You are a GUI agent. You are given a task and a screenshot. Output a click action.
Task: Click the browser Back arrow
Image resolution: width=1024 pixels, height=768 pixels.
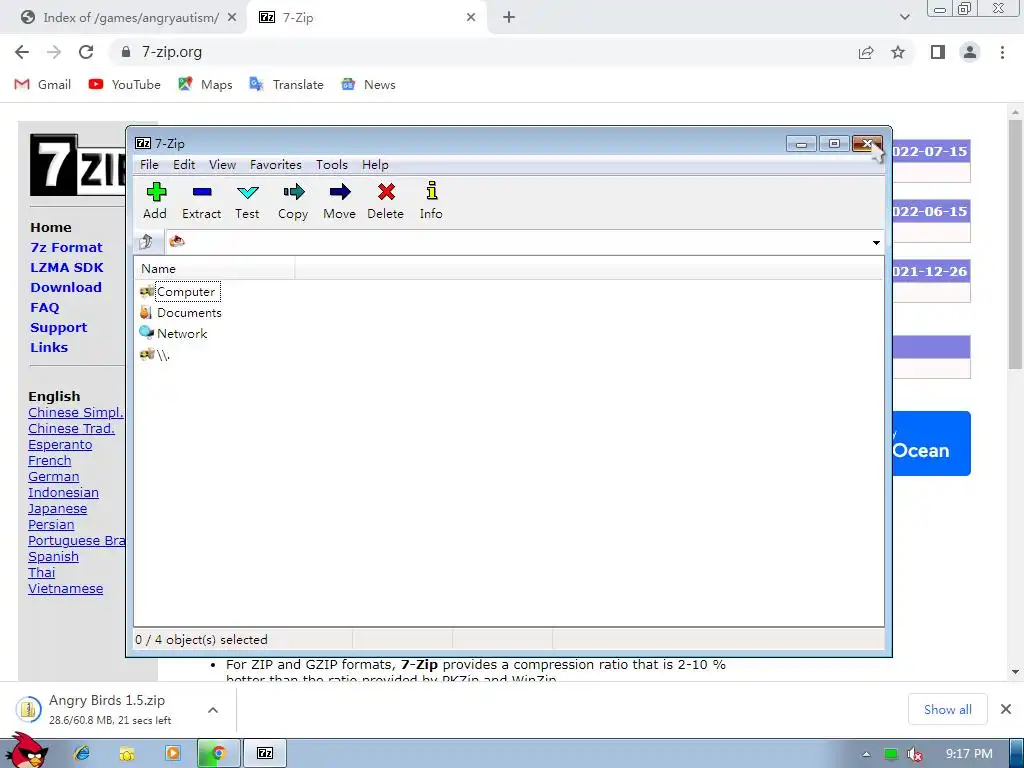point(22,52)
